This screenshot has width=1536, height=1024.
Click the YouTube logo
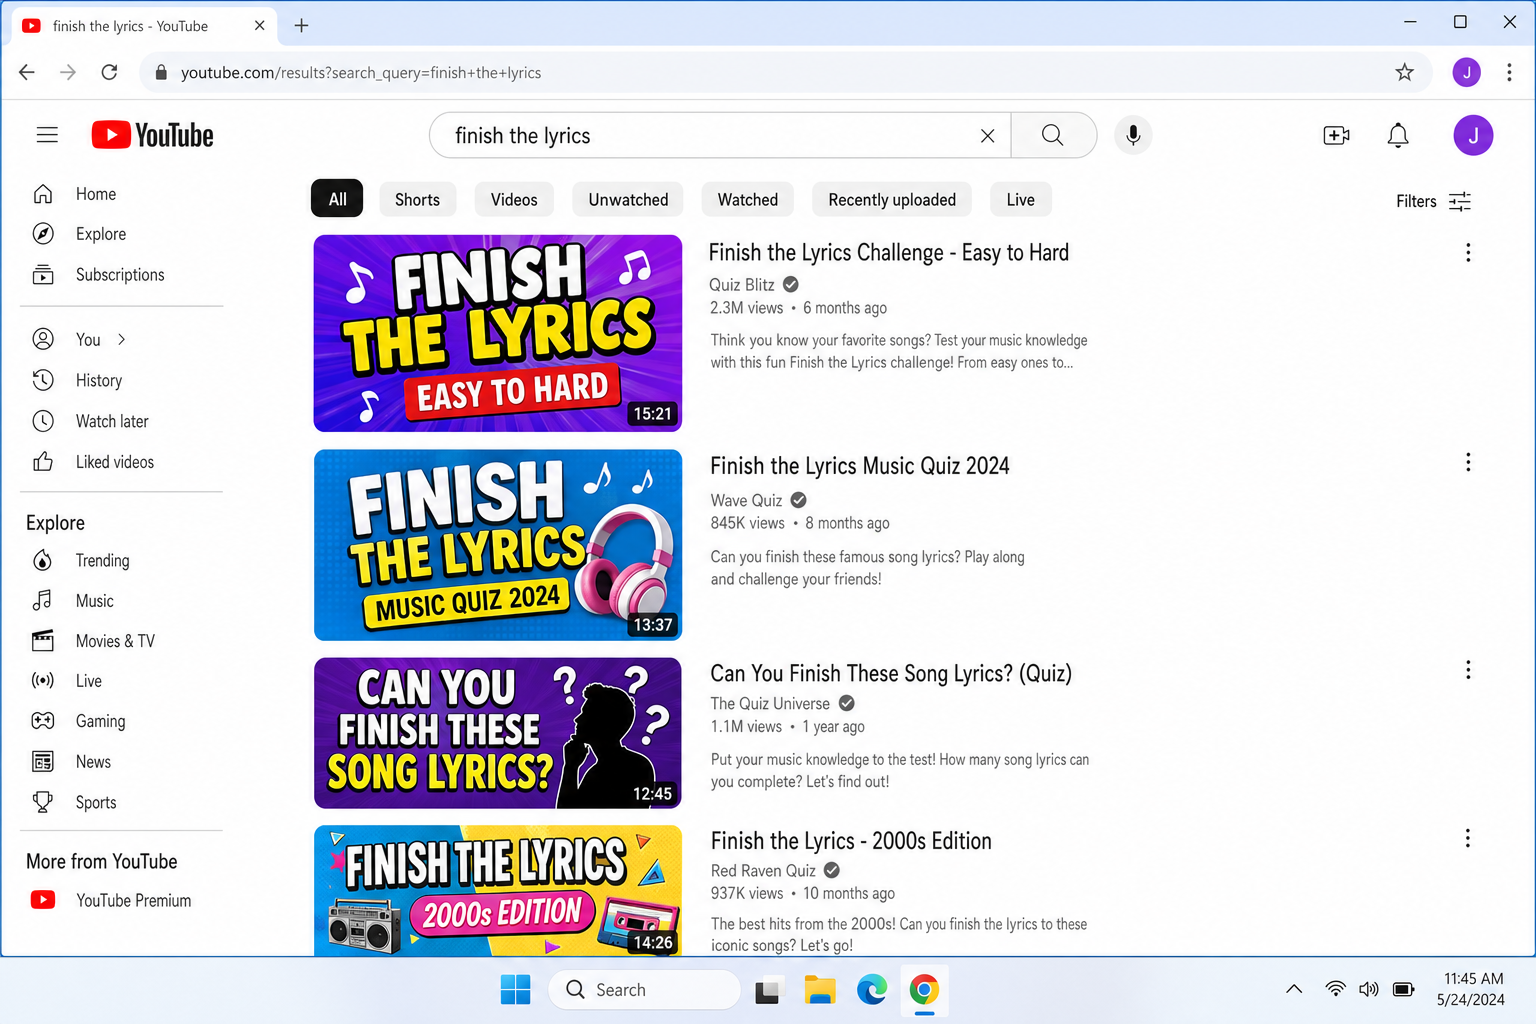tap(152, 135)
